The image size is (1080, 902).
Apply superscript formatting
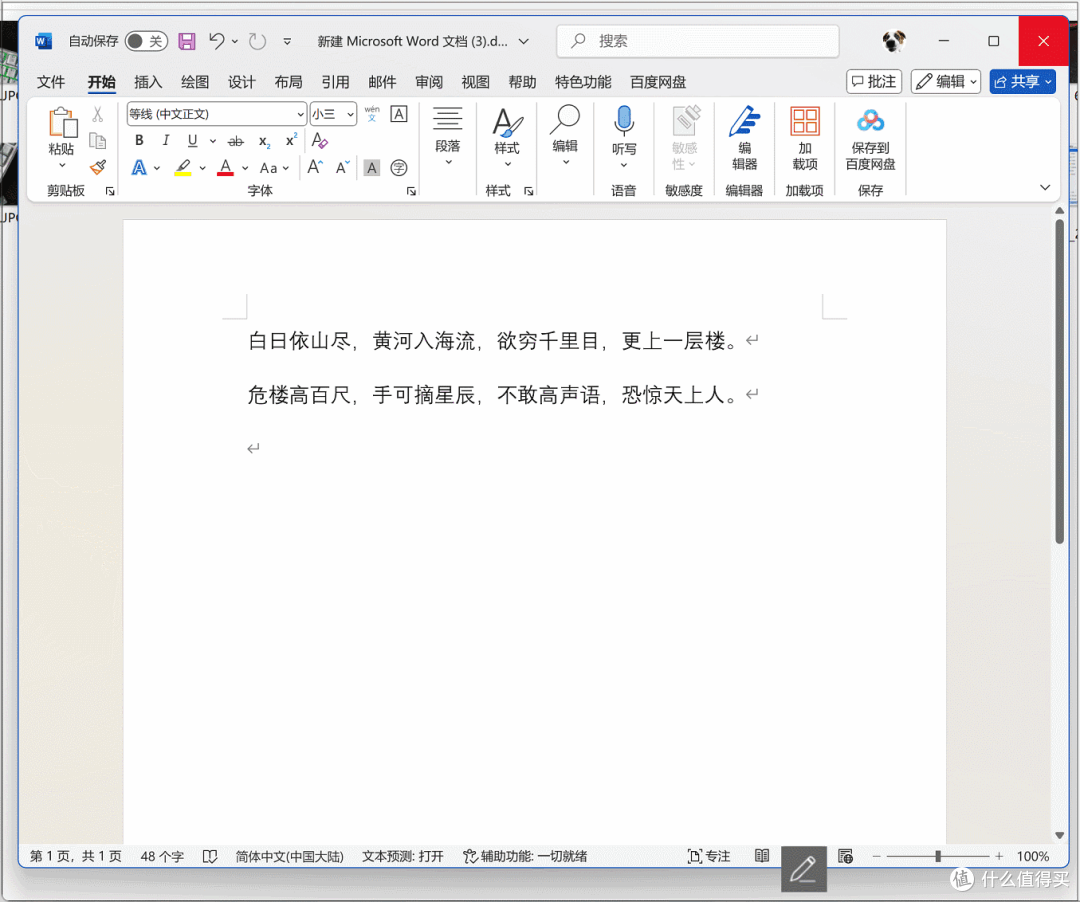click(x=291, y=140)
